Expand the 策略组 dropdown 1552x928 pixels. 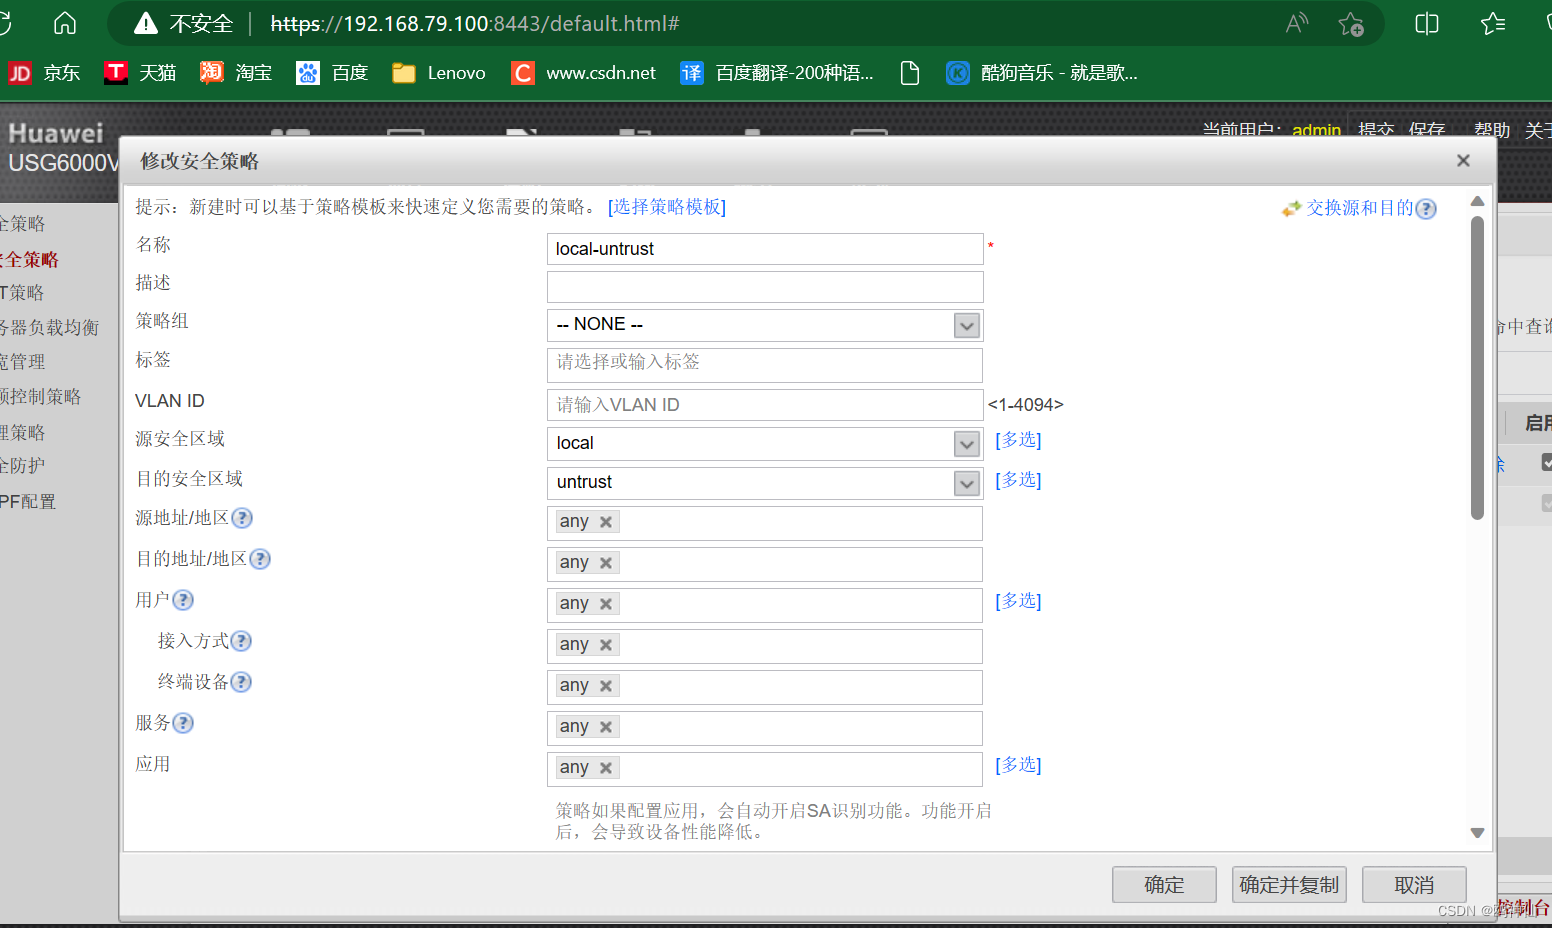[x=966, y=325]
